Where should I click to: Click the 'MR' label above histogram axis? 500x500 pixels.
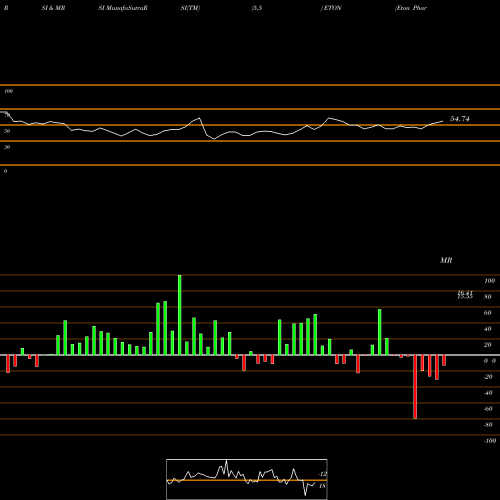[446, 260]
